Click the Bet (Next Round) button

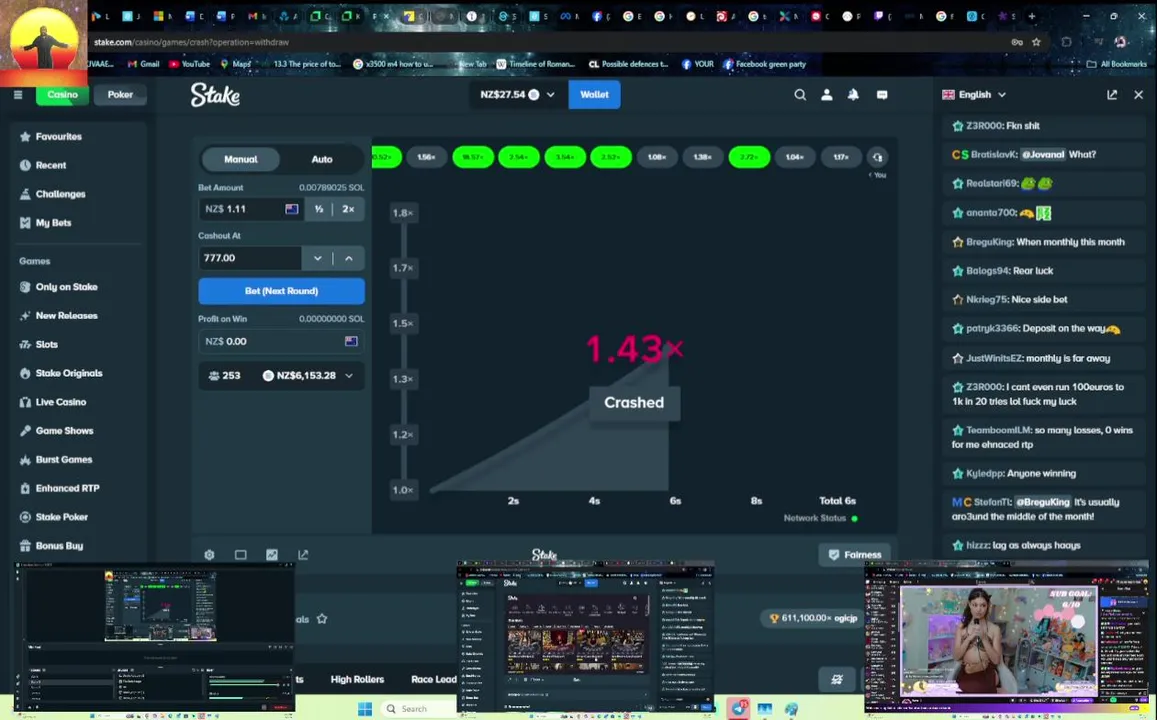click(281, 291)
